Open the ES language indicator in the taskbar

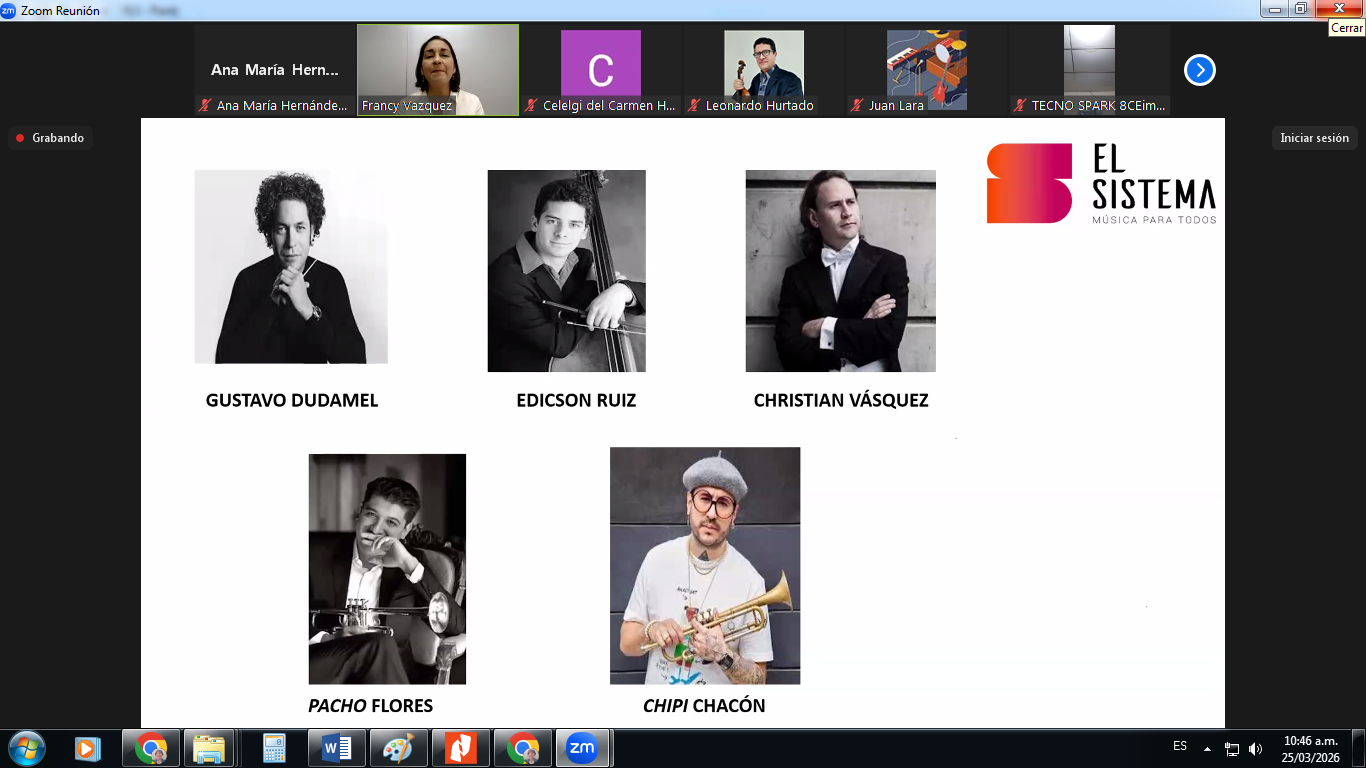[x=1179, y=747]
